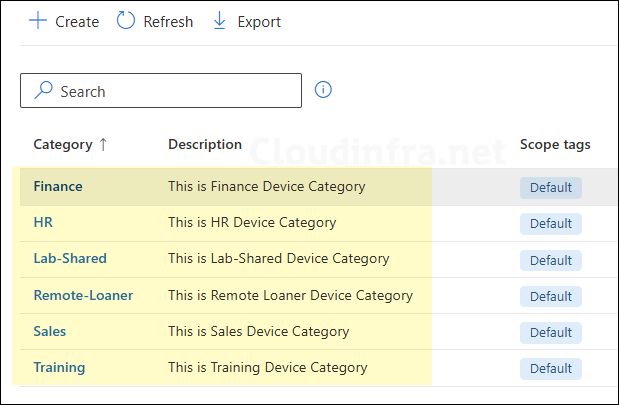Open the Lab-Shared category link
619x405 pixels.
coord(70,258)
